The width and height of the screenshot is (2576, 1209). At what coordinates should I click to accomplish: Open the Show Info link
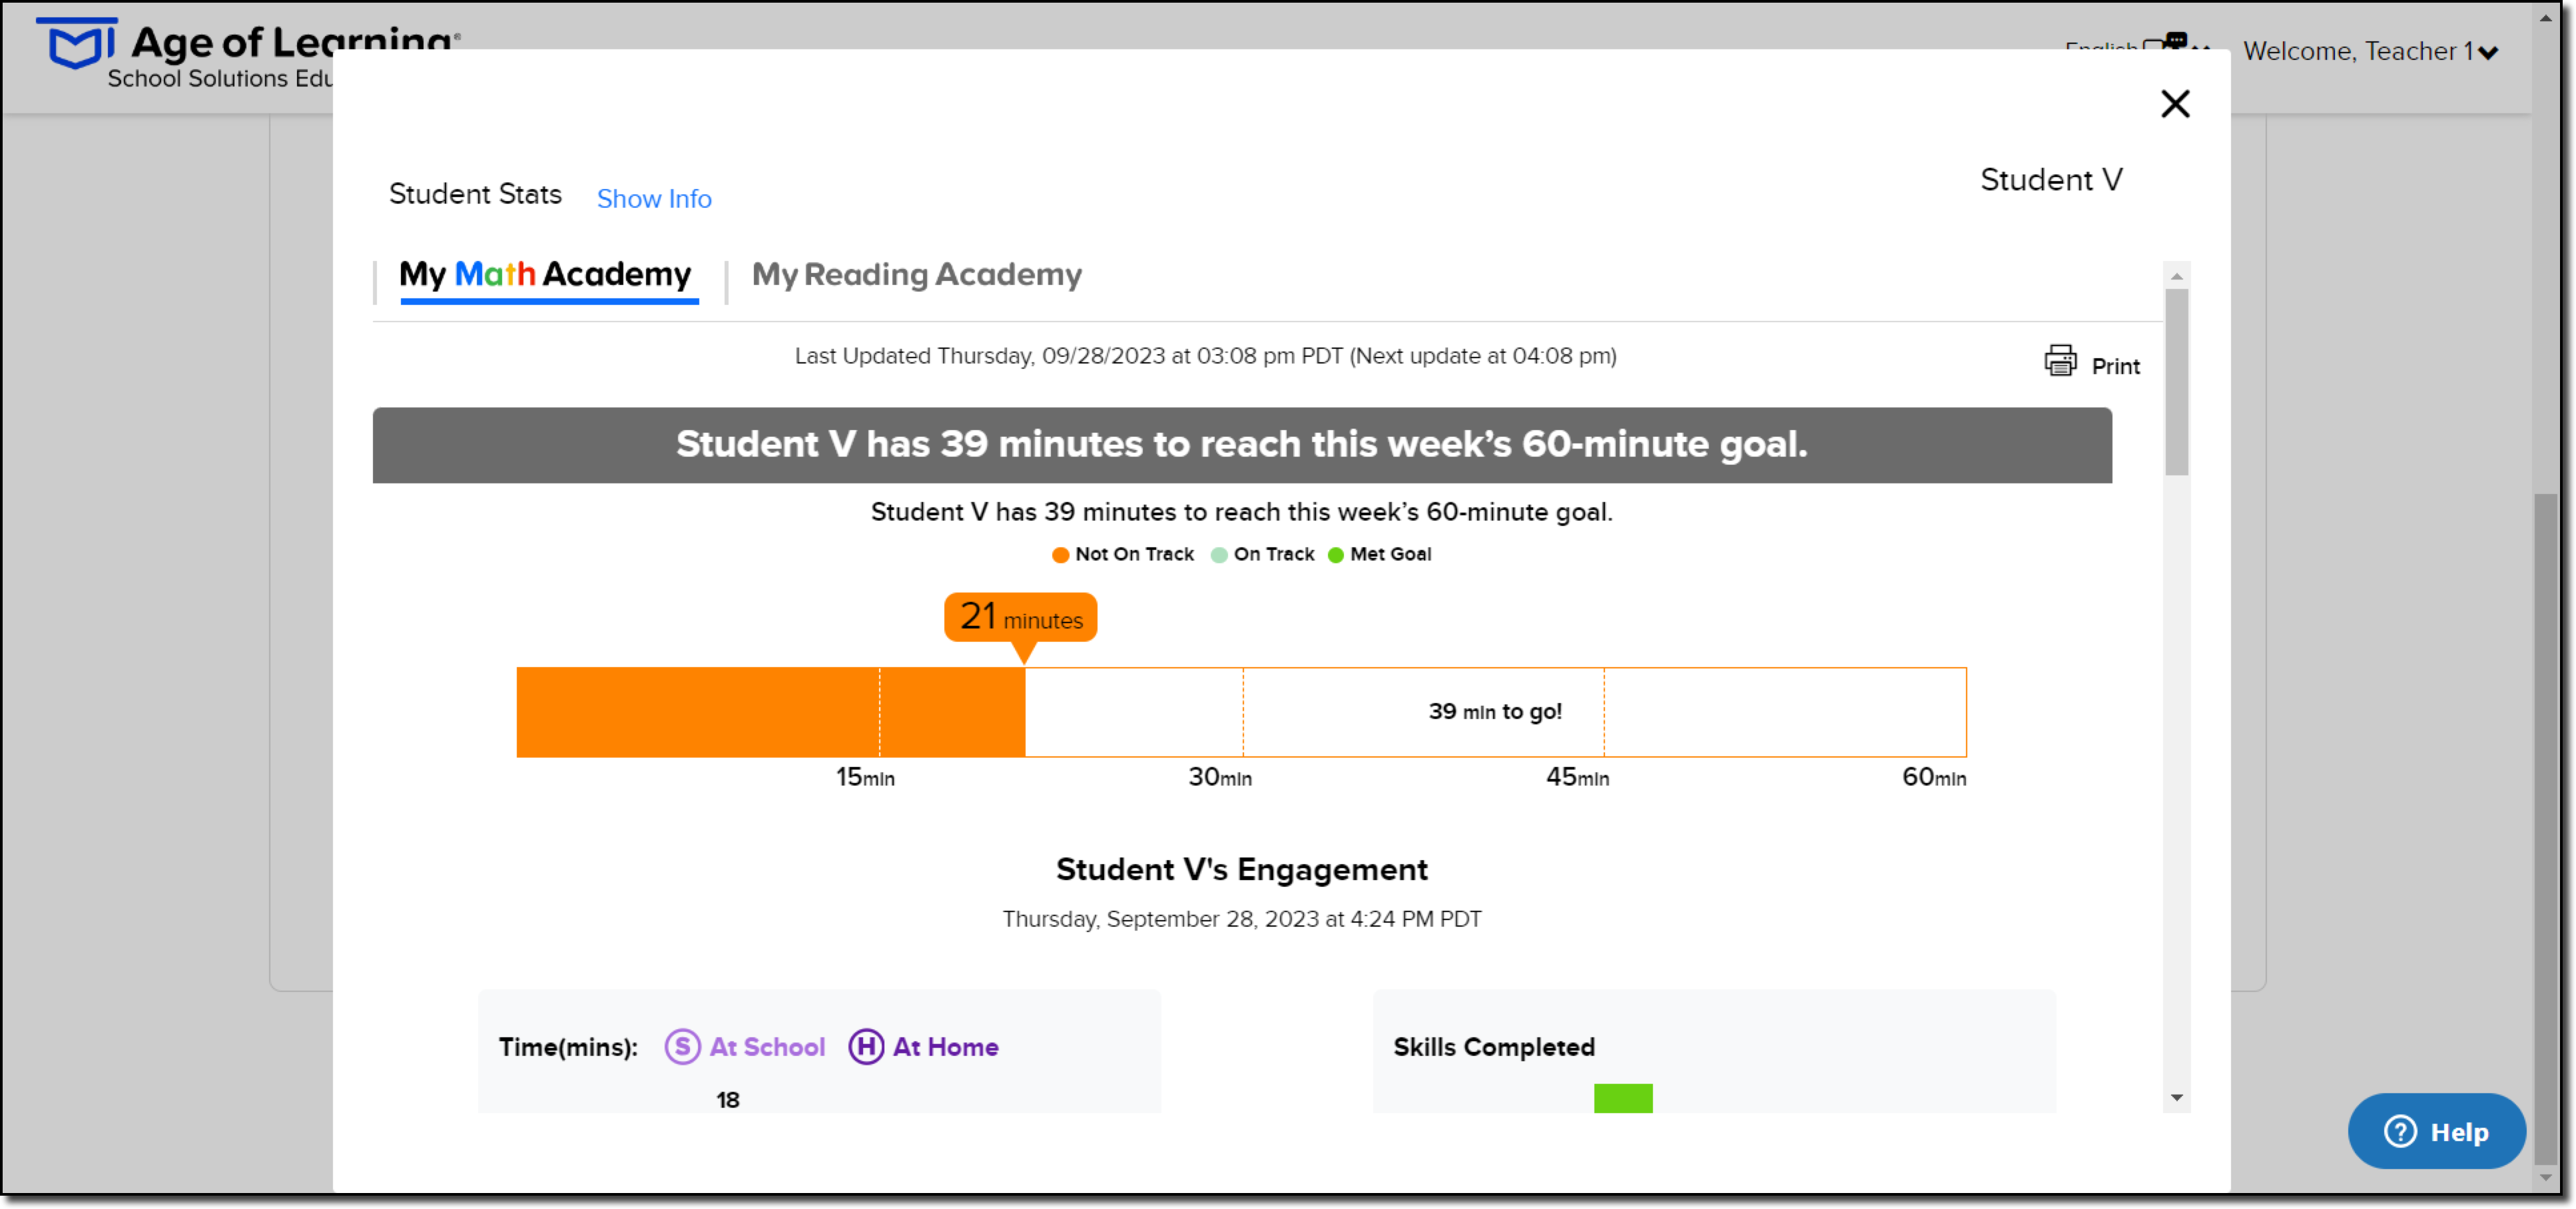(x=654, y=199)
